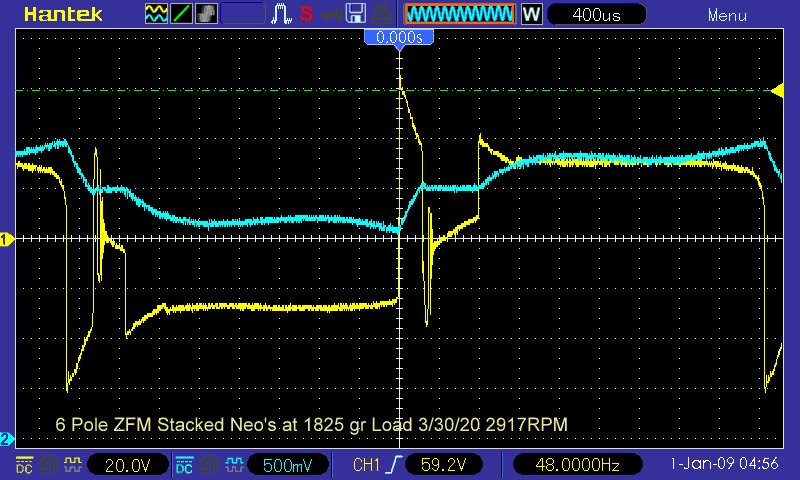Click the W window mode icon
This screenshot has height=480, width=800.
[x=531, y=14]
